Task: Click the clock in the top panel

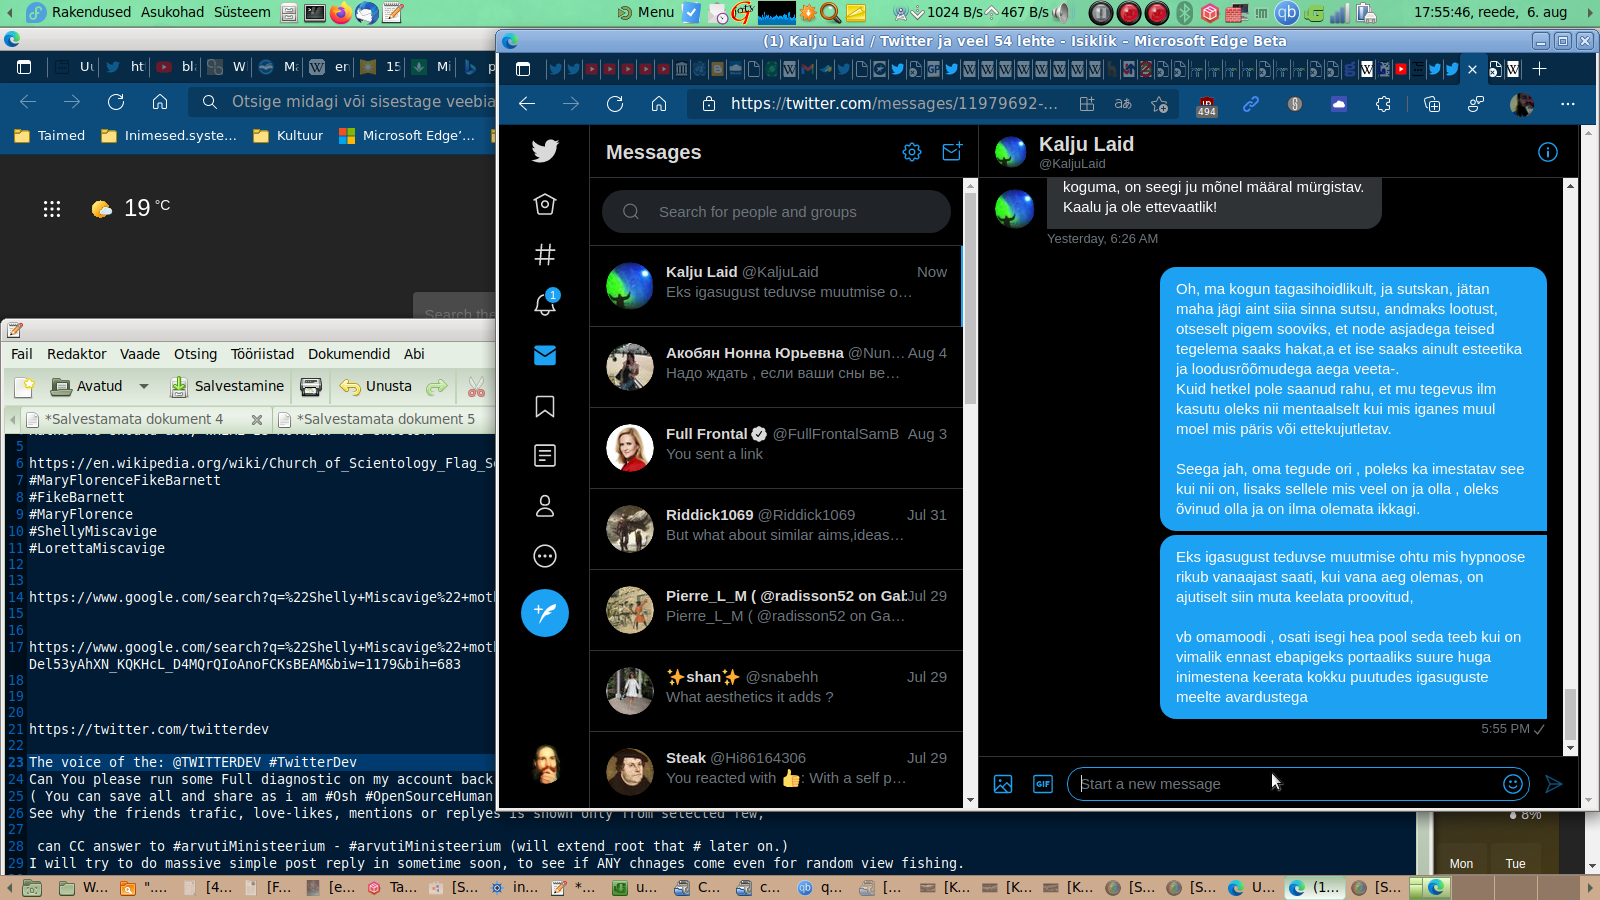Action: (1490, 12)
